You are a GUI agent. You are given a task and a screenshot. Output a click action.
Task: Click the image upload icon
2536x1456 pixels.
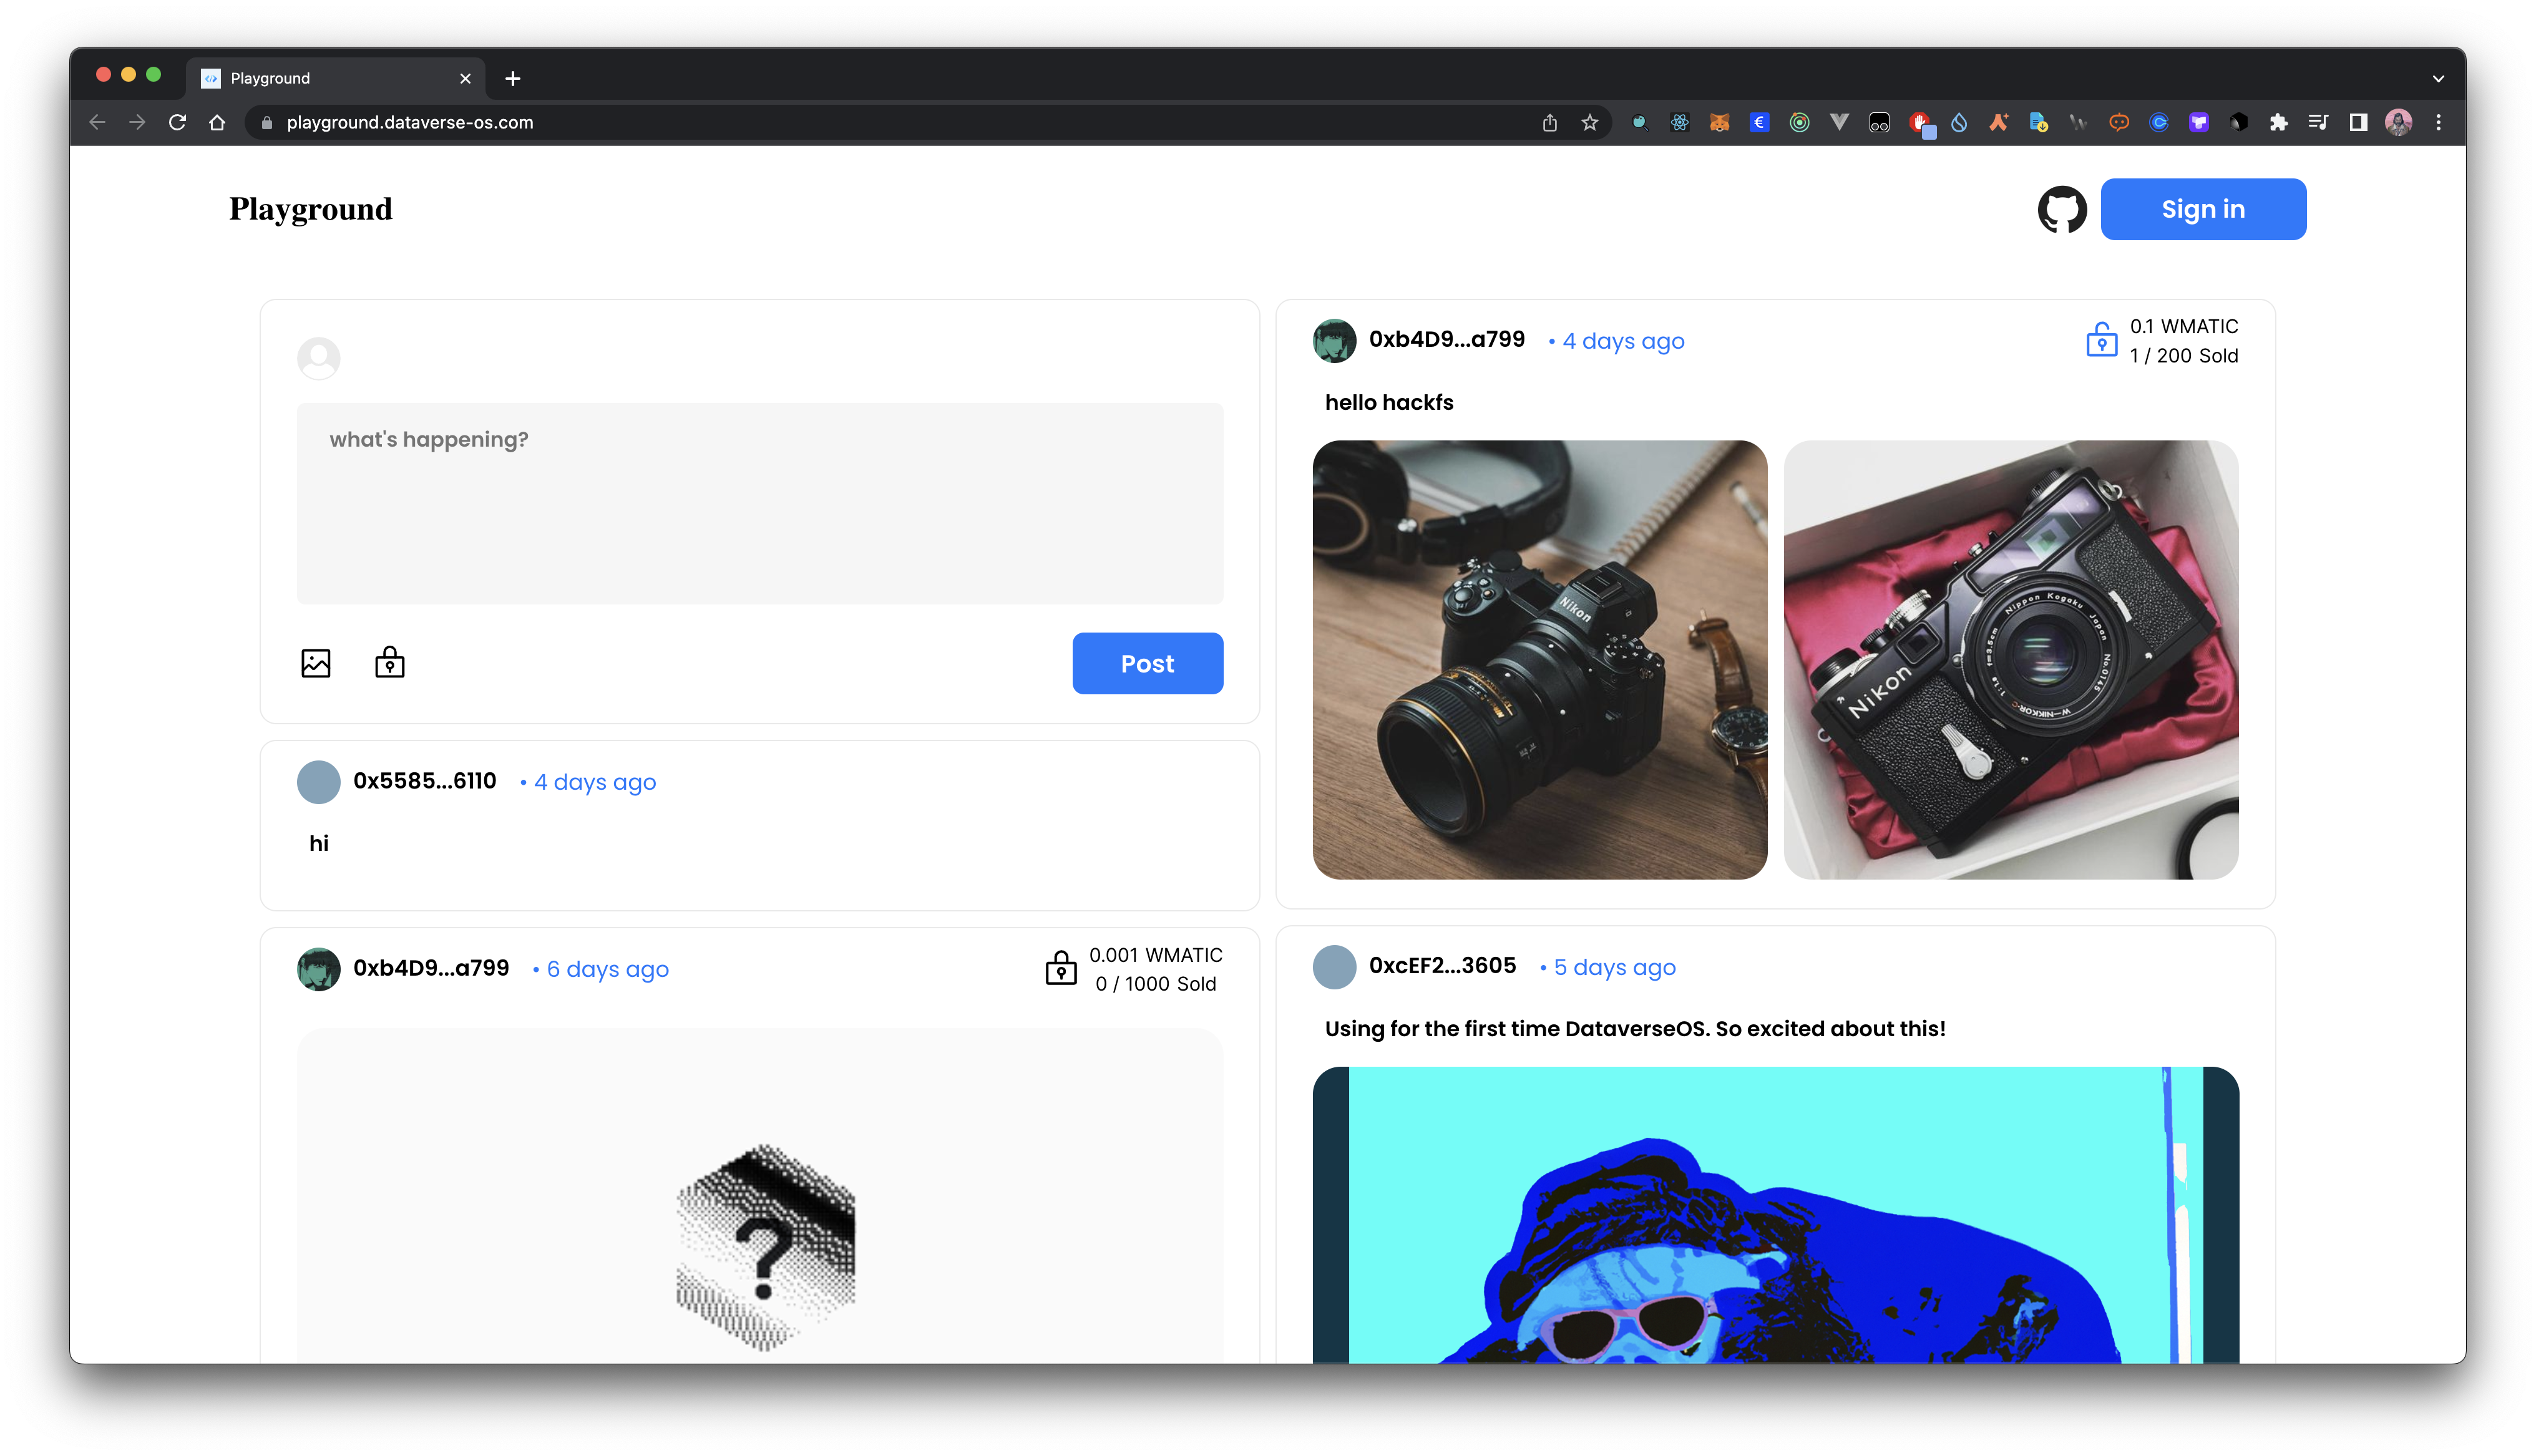coord(316,663)
